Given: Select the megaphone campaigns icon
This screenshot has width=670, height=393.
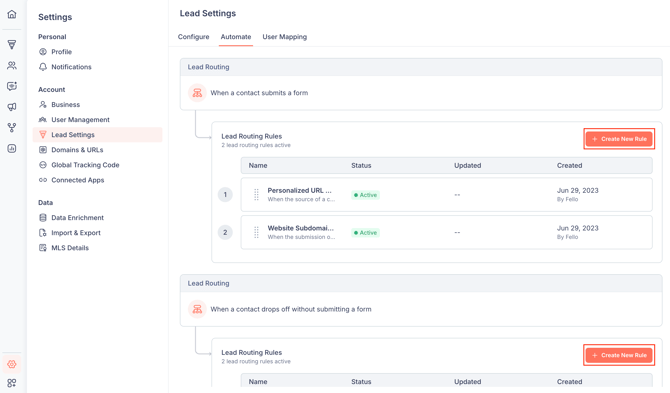Looking at the screenshot, I should click(x=12, y=107).
